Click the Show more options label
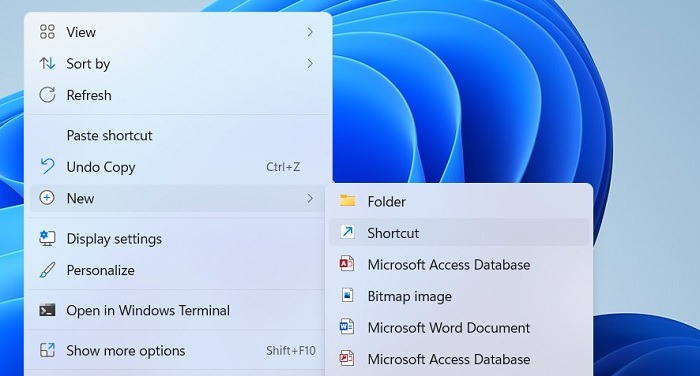This screenshot has height=376, width=700. 126,351
